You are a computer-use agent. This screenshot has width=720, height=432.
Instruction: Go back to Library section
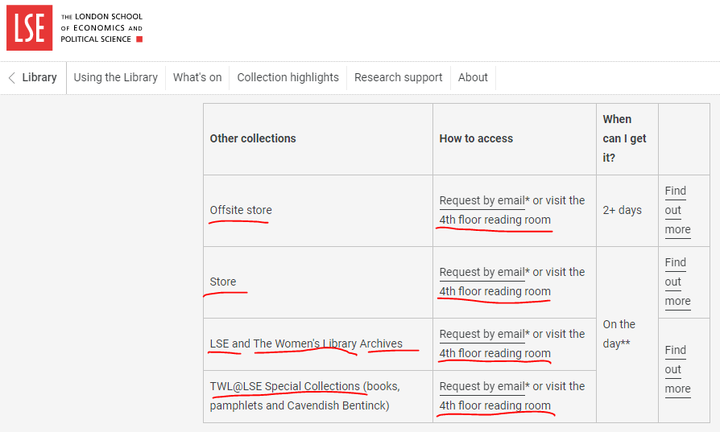(39, 77)
